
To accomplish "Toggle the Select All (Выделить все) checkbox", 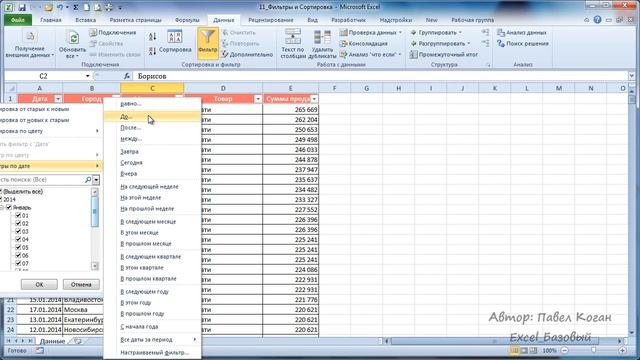I will (1, 191).
